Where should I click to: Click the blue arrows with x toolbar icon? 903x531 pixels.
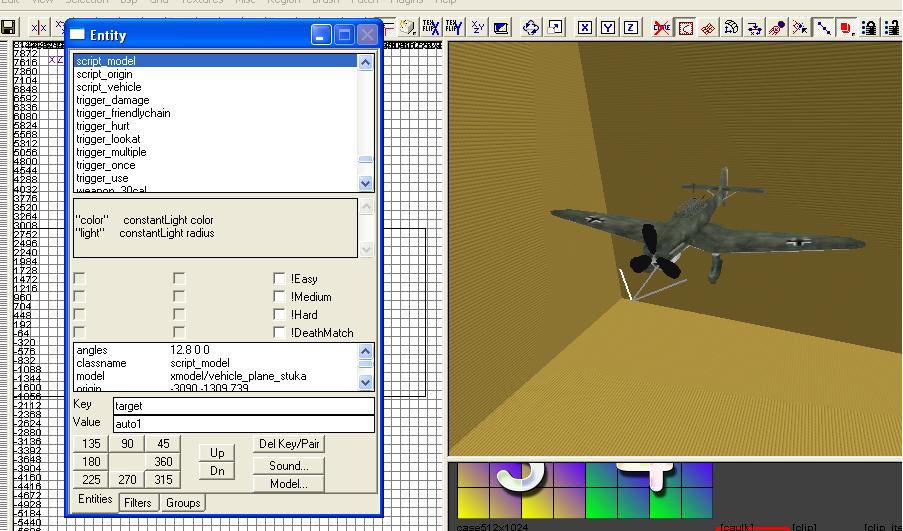(754, 27)
